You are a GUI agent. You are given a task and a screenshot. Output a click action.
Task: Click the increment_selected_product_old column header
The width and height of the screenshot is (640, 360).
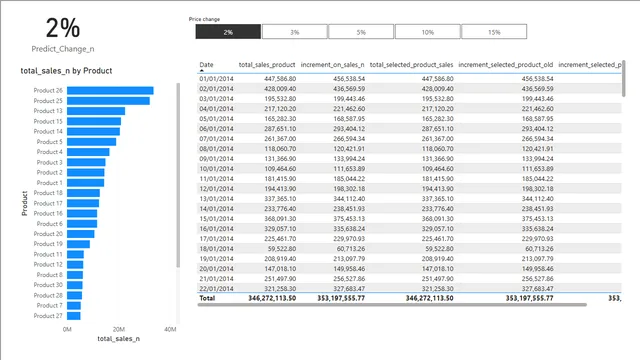[x=506, y=64]
